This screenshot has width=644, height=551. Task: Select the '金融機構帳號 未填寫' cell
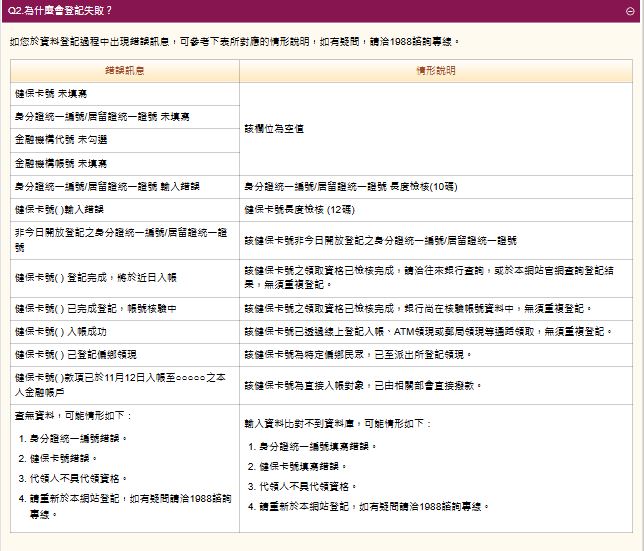[125, 164]
